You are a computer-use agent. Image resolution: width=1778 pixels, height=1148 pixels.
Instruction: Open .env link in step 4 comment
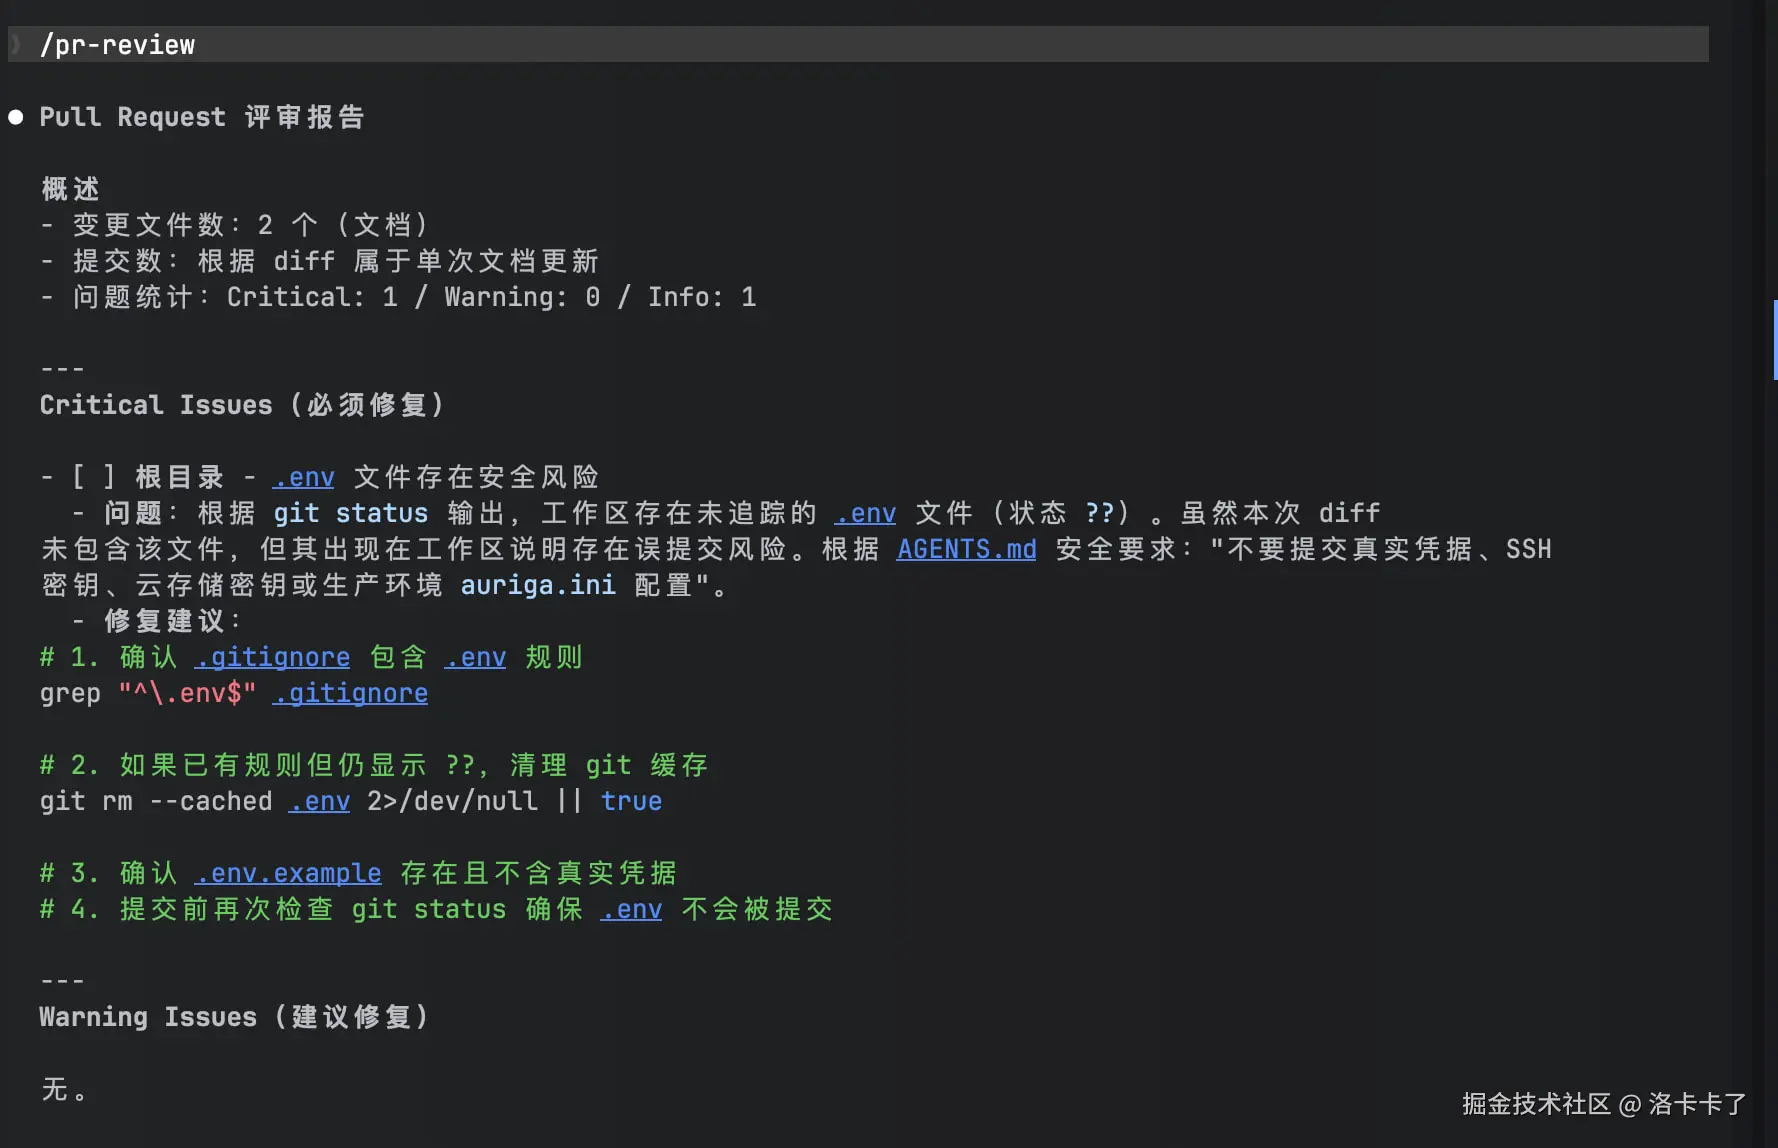[x=631, y=909]
